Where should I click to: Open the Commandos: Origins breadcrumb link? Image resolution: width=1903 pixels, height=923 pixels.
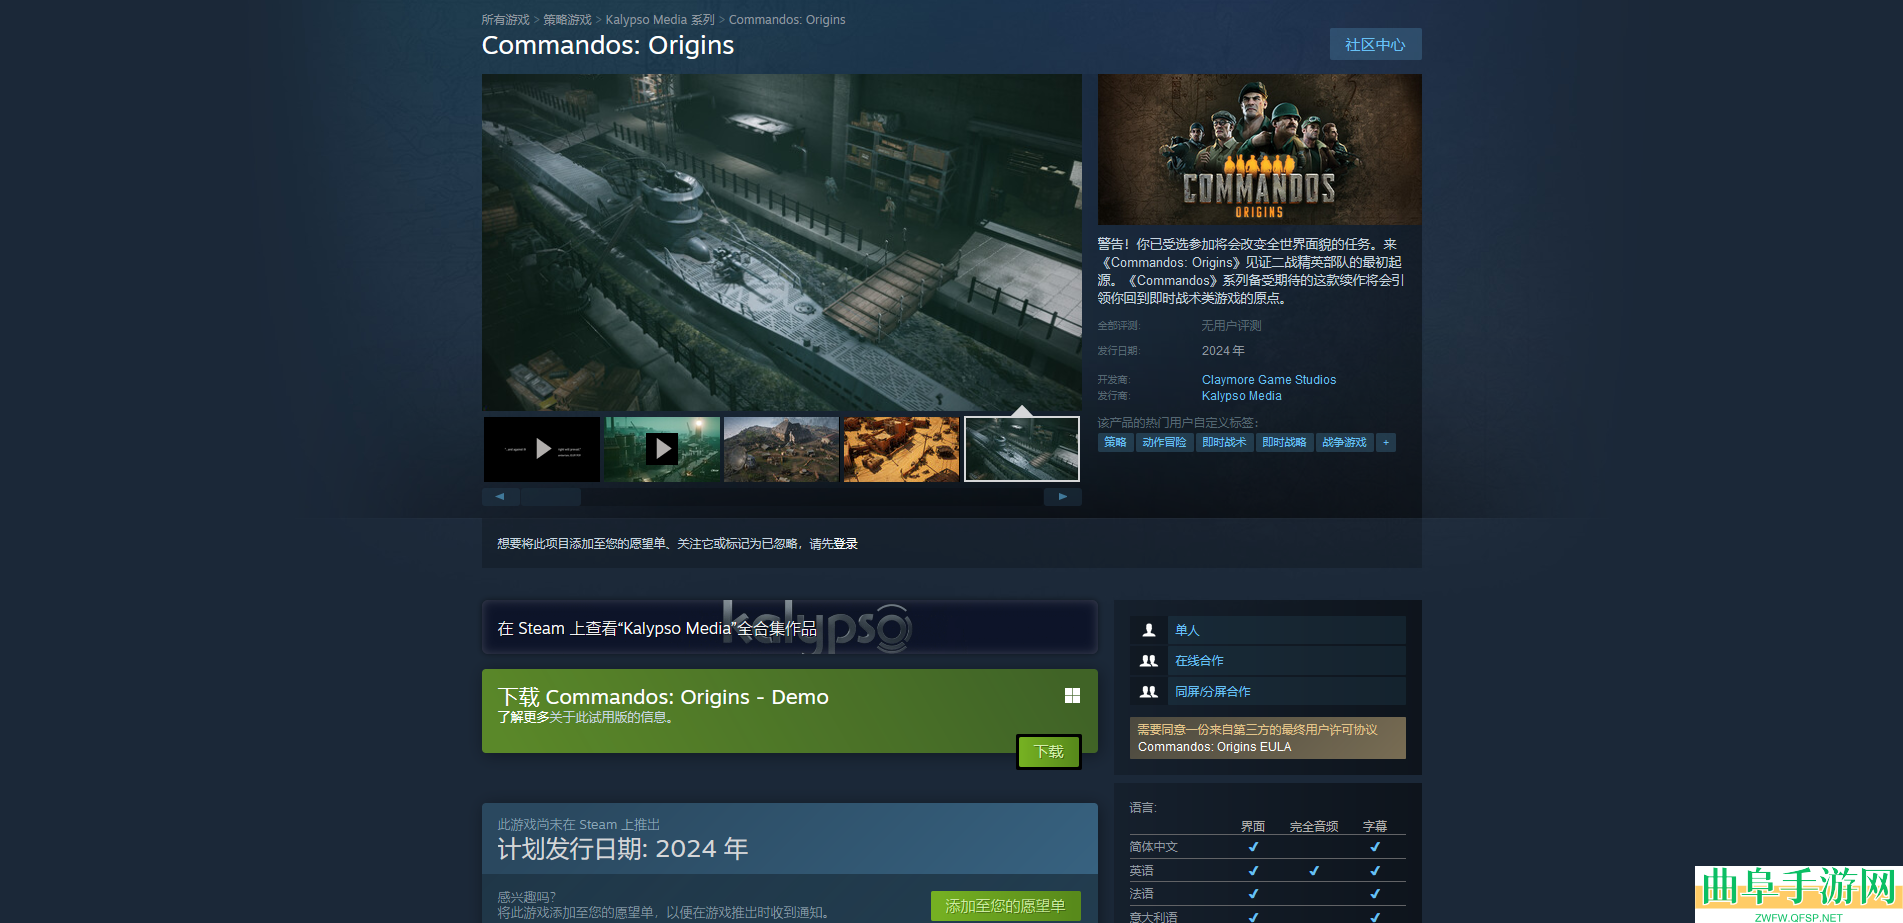[x=787, y=20]
